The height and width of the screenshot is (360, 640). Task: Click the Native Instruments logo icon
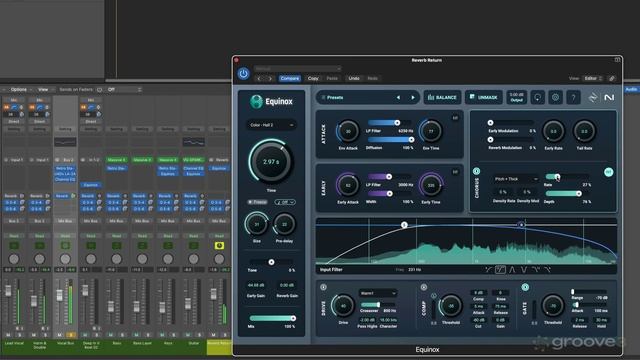[x=609, y=98]
